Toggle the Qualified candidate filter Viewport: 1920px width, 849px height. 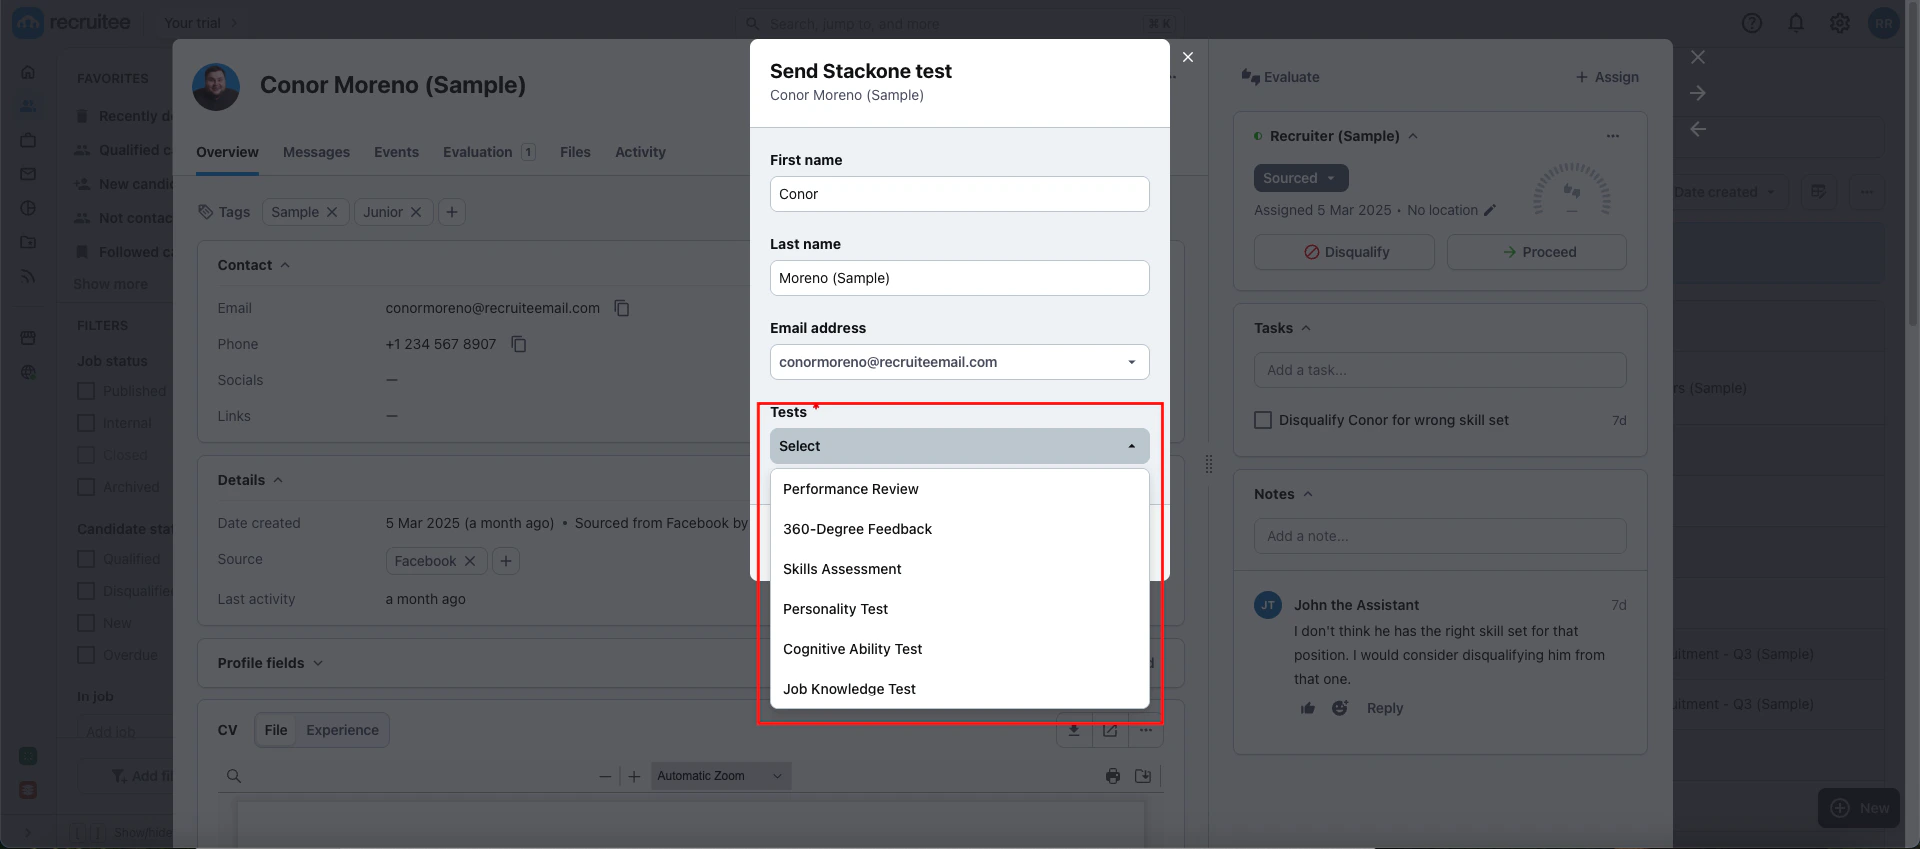pos(86,559)
